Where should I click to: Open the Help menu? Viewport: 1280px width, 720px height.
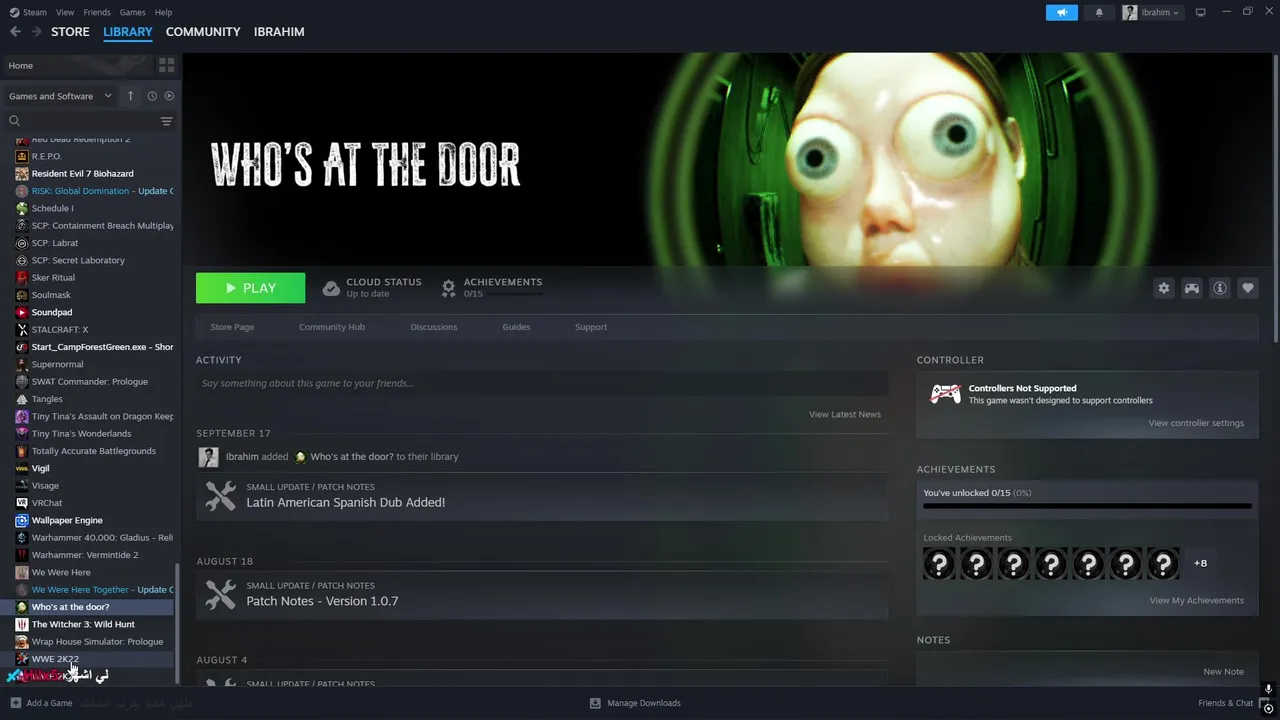(163, 12)
